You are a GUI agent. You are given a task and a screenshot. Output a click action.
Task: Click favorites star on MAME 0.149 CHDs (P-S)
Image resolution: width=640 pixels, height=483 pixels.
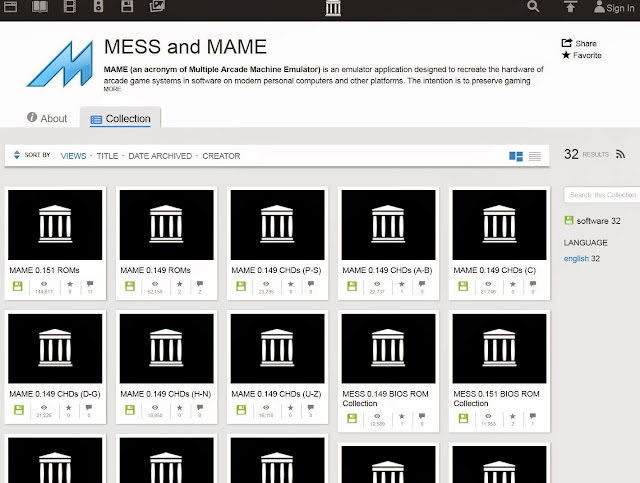[x=291, y=284]
